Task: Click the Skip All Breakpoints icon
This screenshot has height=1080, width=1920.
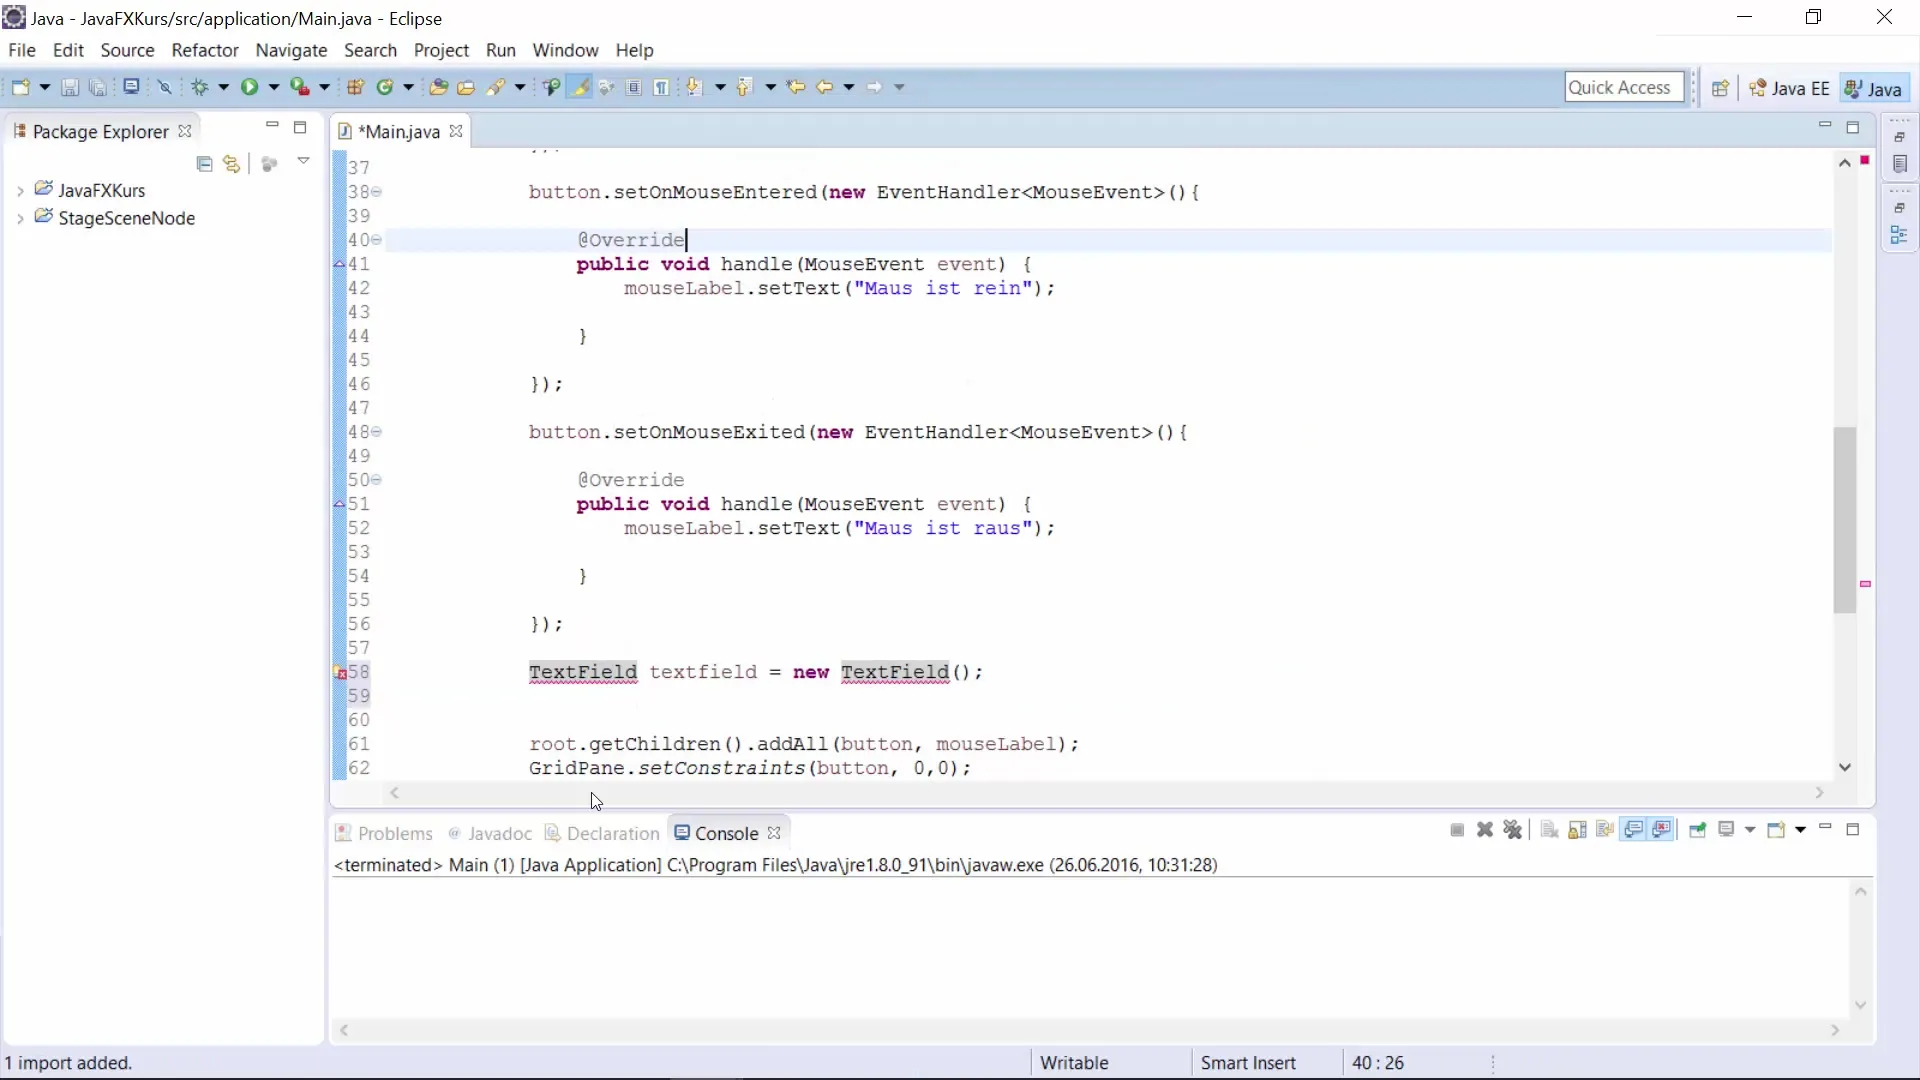Action: coord(165,87)
